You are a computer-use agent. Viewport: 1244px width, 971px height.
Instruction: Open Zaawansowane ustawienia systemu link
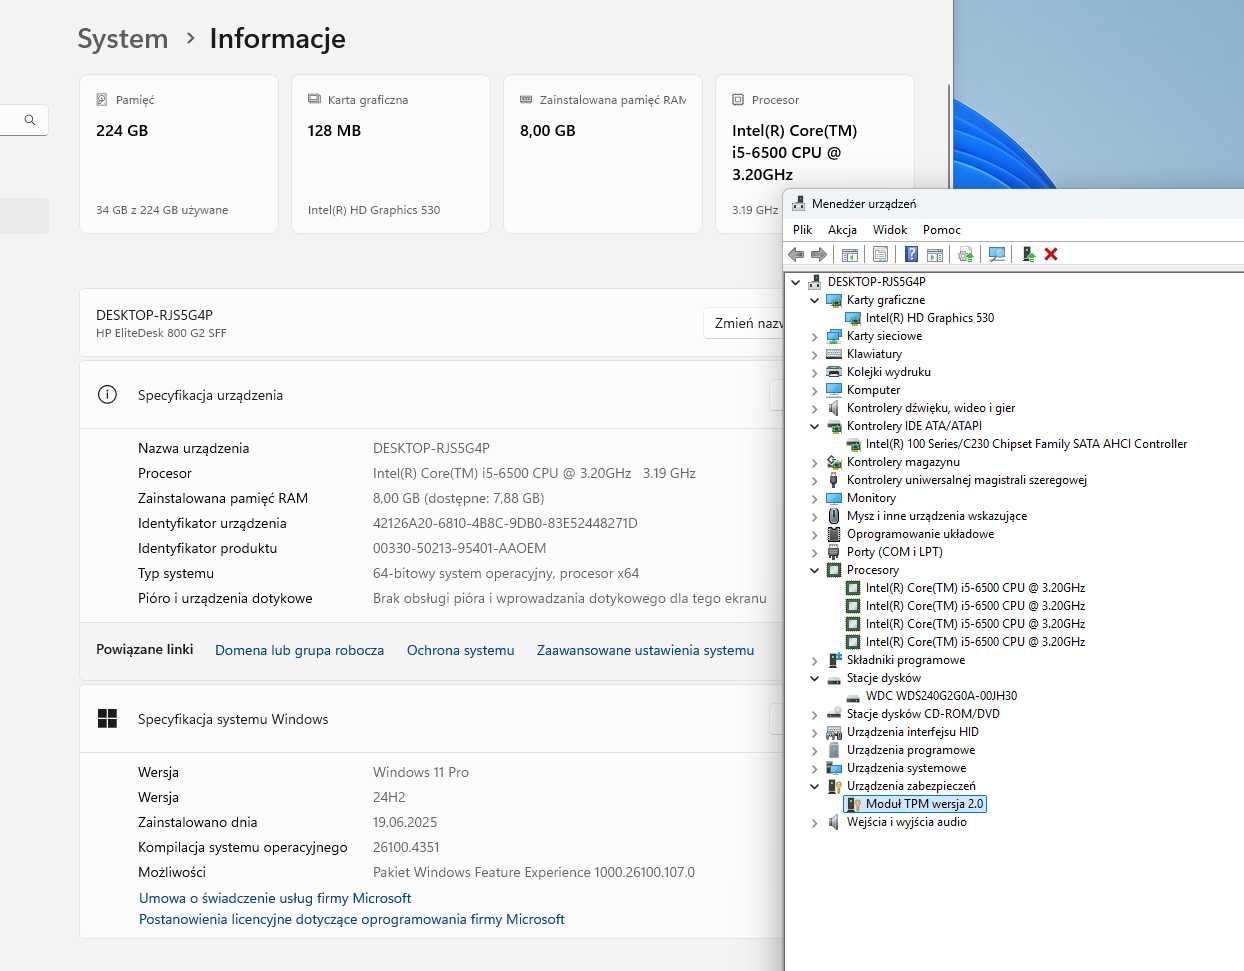tap(645, 650)
